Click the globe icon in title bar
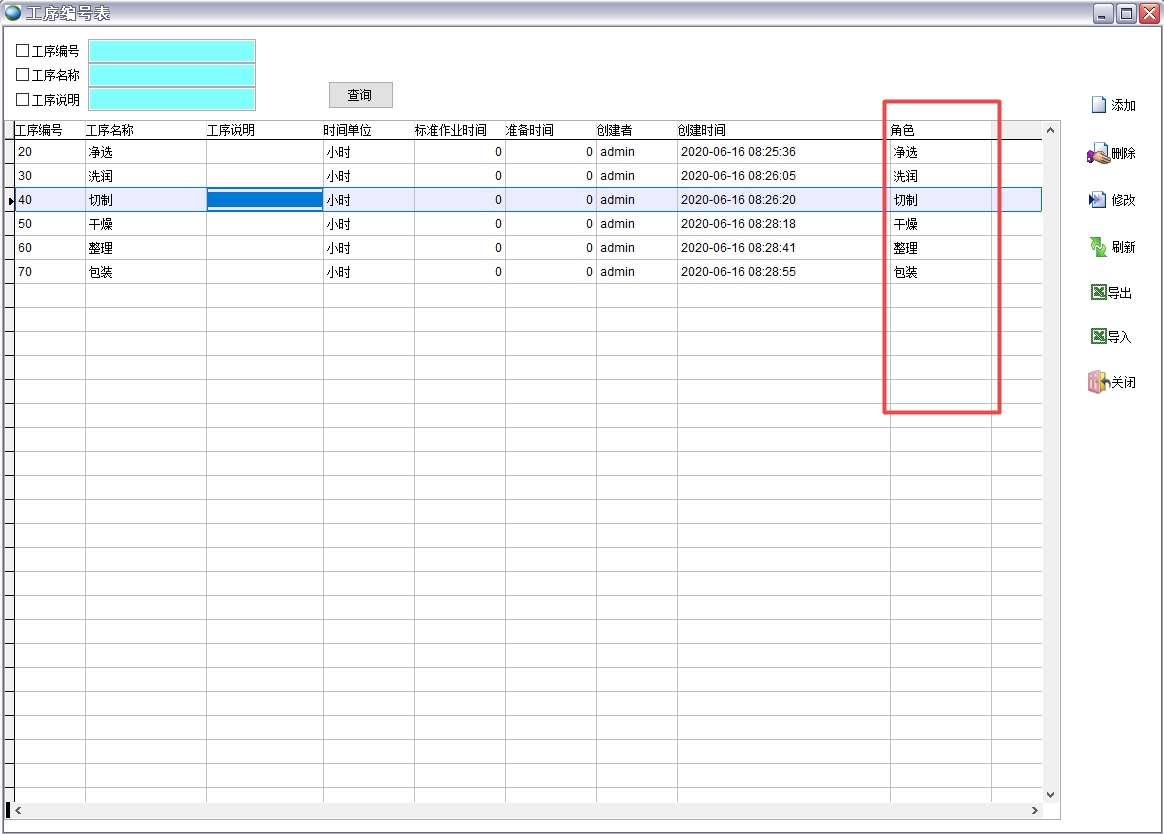The height and width of the screenshot is (834, 1164). [13, 13]
